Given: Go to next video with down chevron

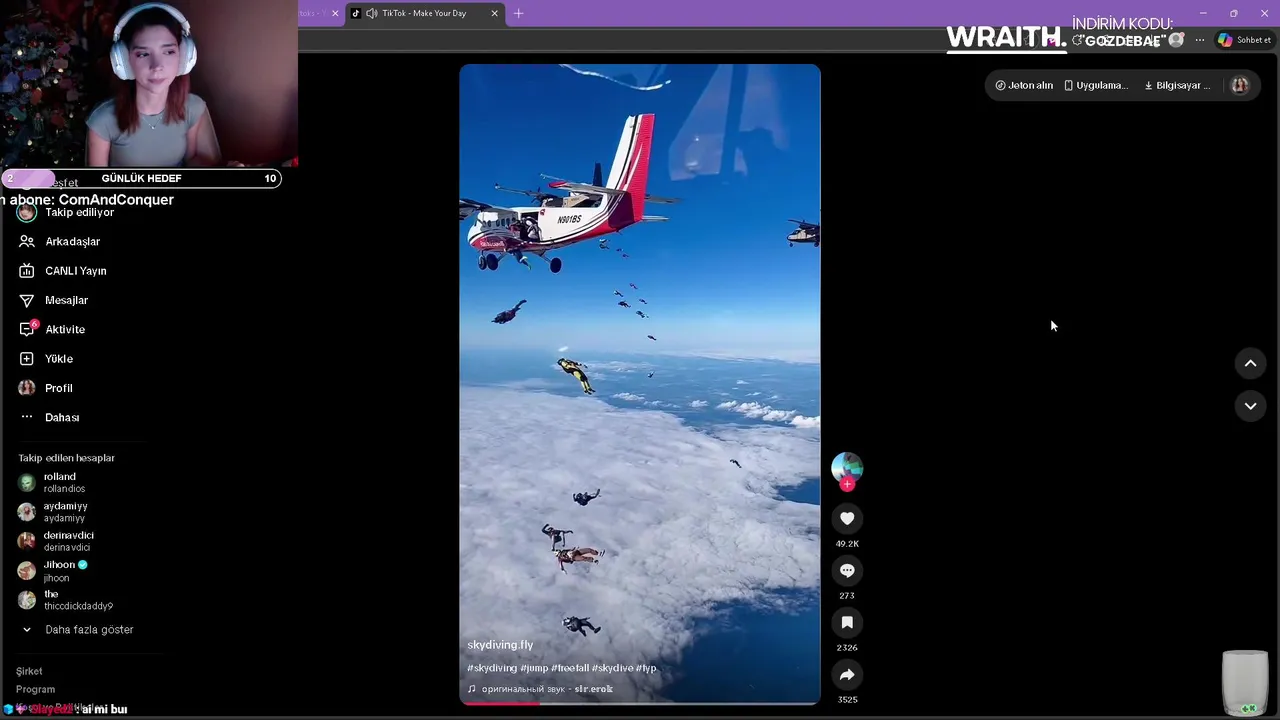Looking at the screenshot, I should [x=1250, y=406].
